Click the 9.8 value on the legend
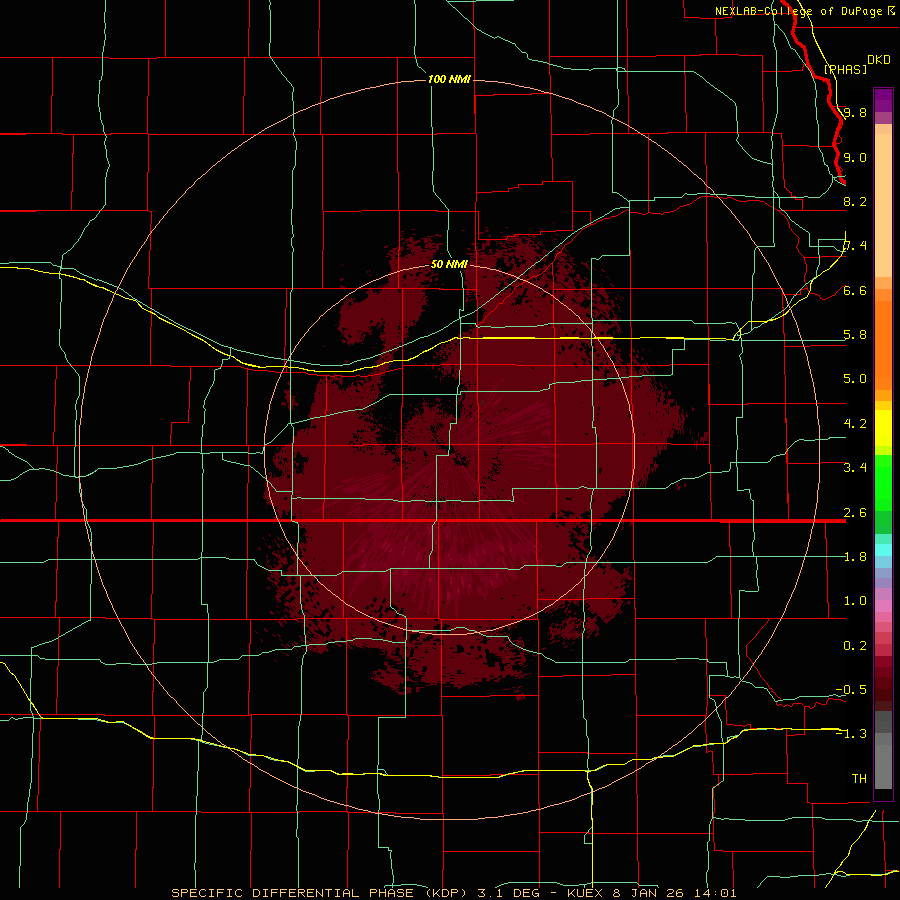 click(855, 112)
